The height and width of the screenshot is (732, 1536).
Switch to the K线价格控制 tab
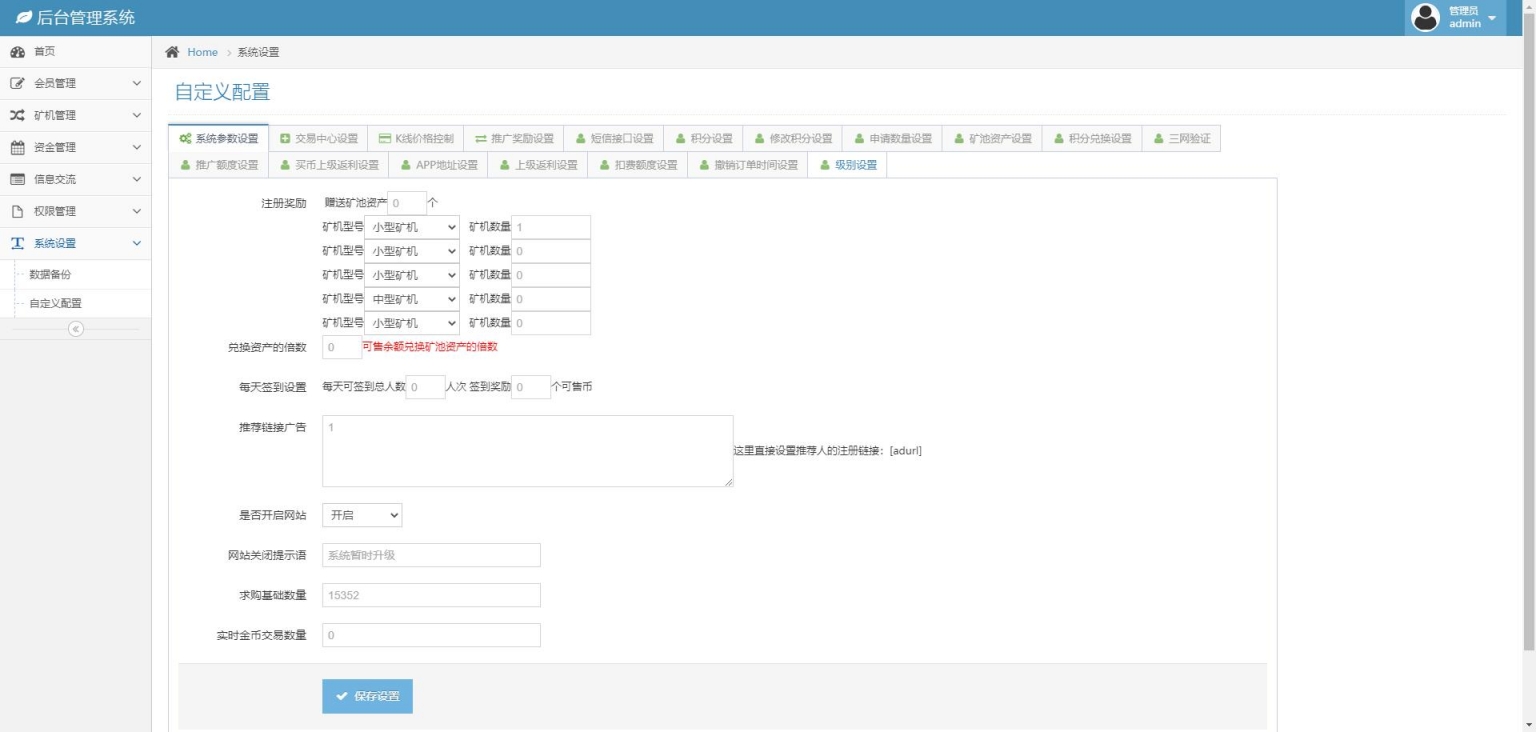point(416,139)
